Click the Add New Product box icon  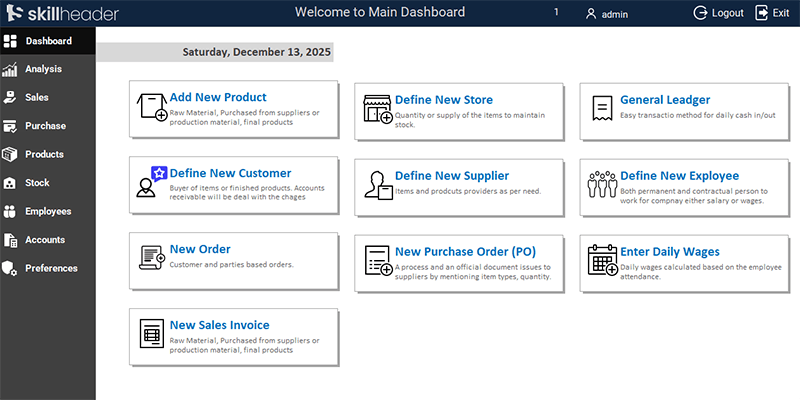coord(152,107)
